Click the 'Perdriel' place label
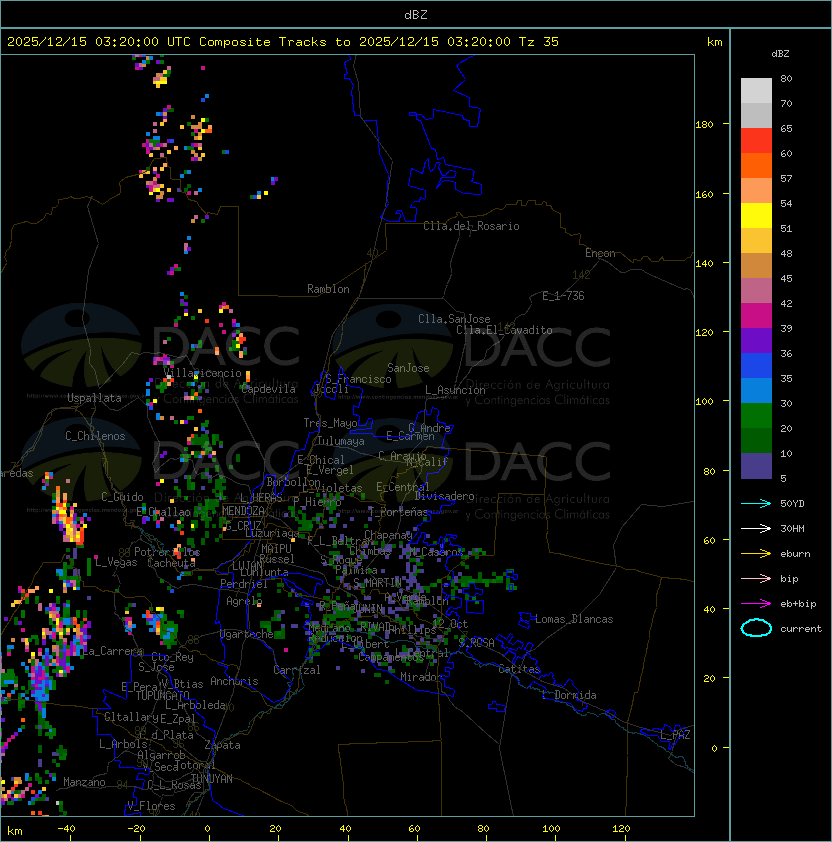Viewport: 832px width, 842px height. coord(244,584)
